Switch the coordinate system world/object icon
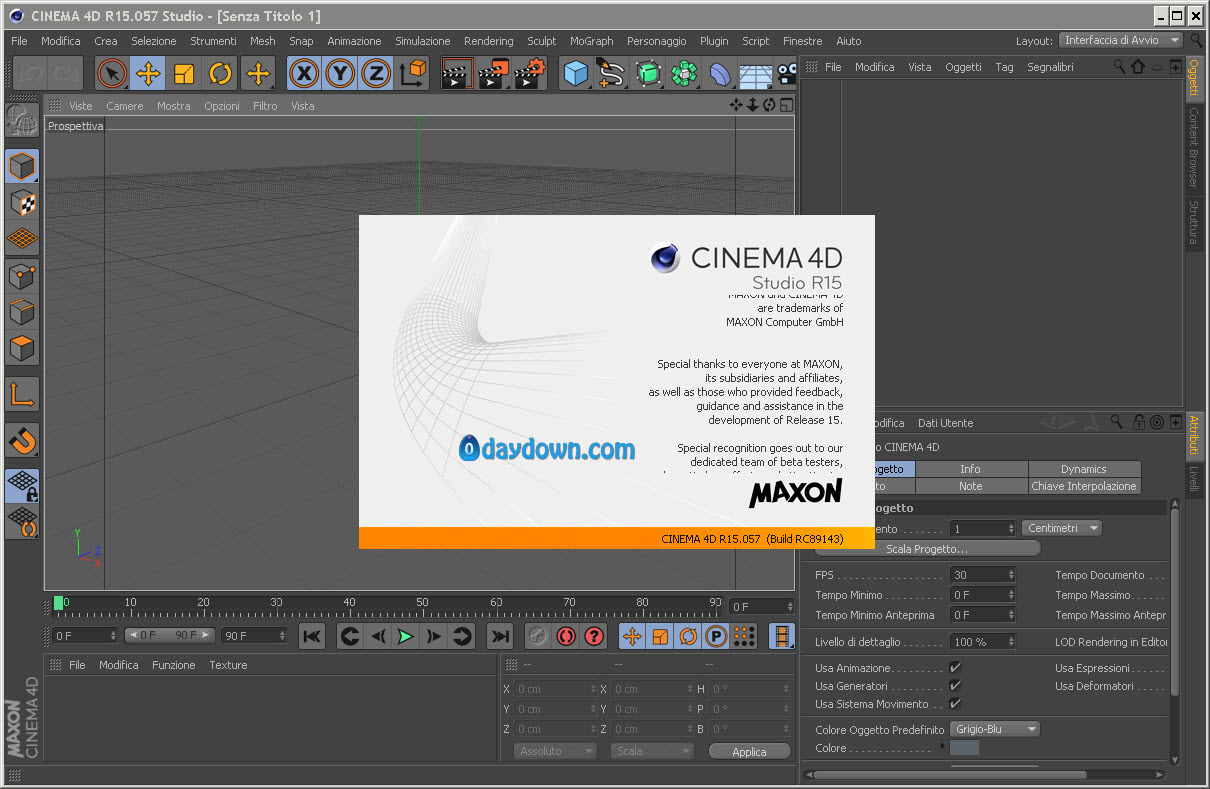The image size is (1210, 789). tap(413, 73)
